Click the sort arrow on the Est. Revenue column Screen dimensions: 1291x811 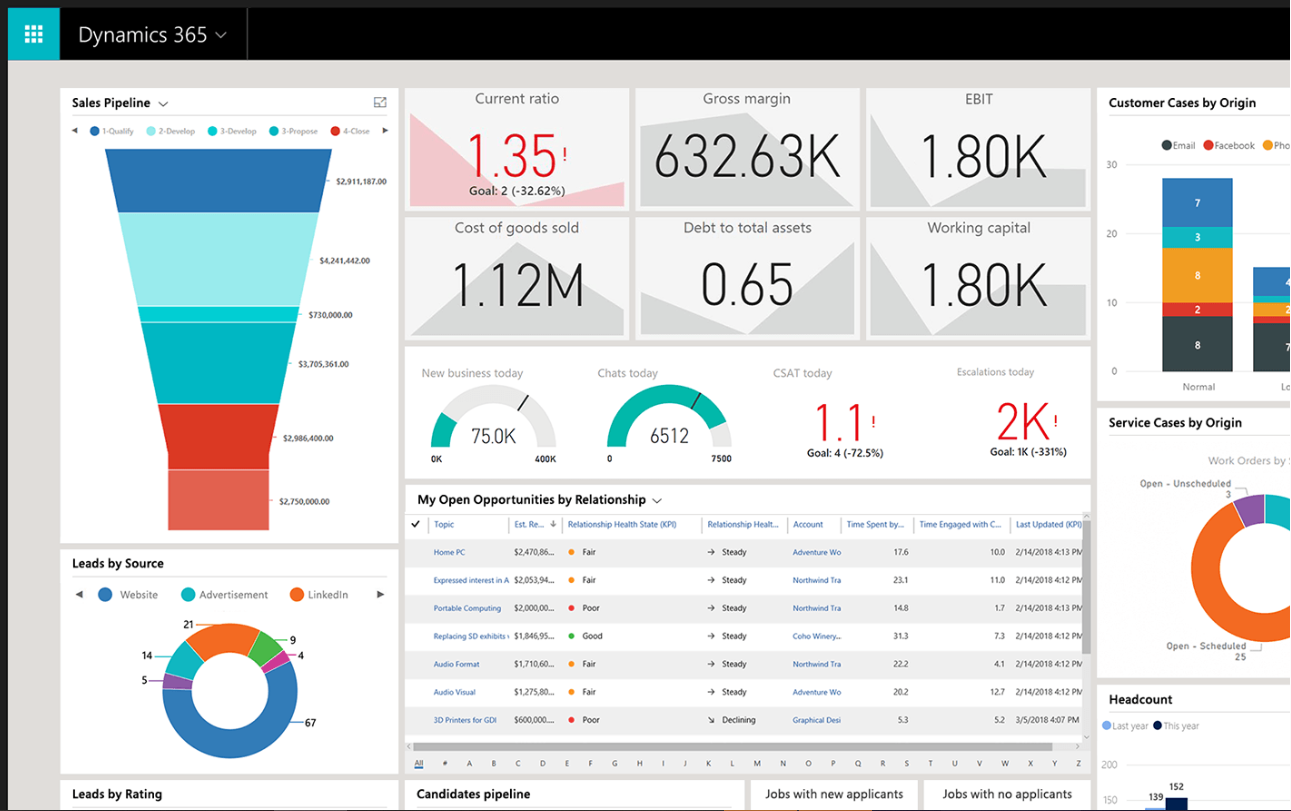(551, 524)
